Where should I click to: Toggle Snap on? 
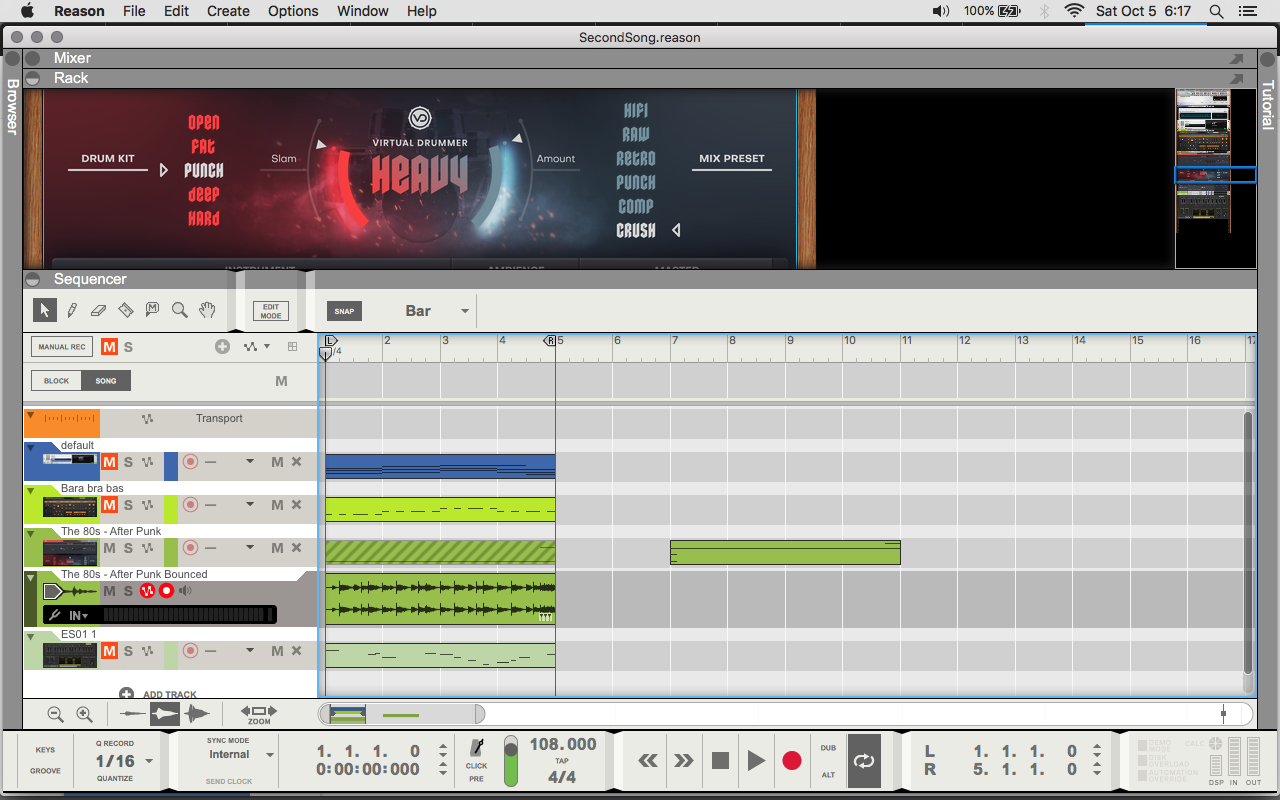pyautogui.click(x=344, y=311)
